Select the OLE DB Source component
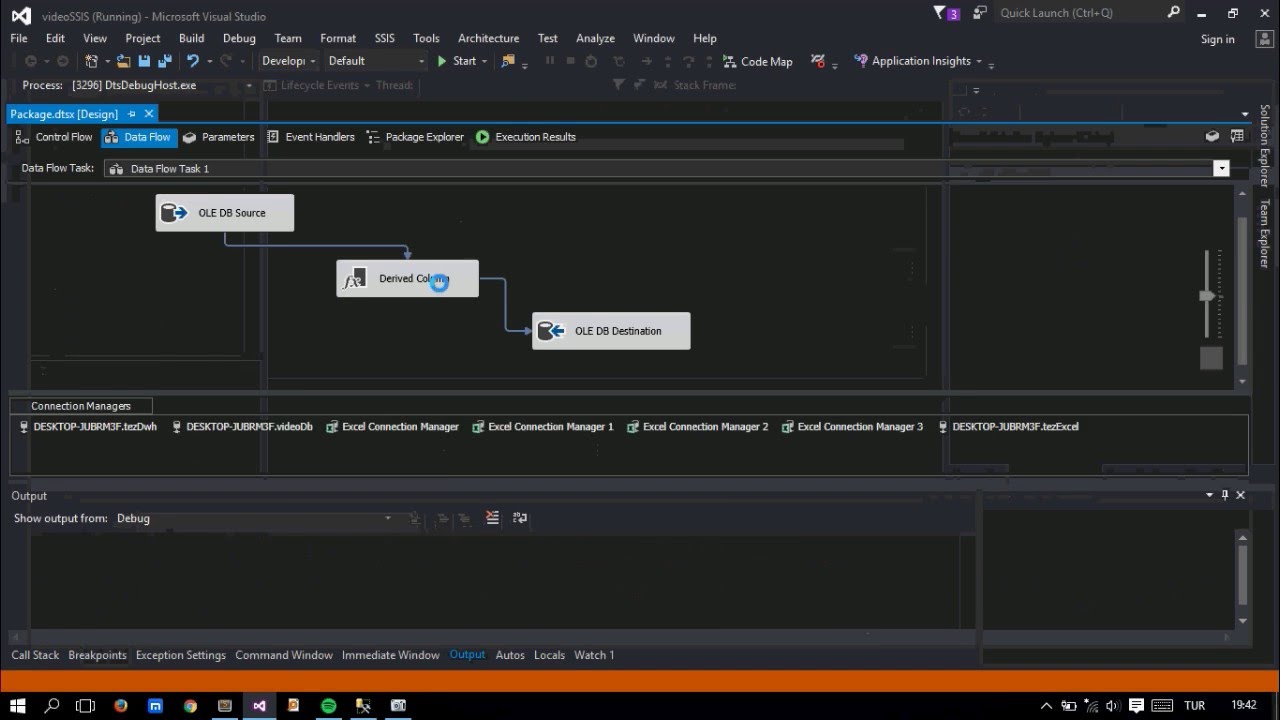This screenshot has height=720, width=1280. 225,213
